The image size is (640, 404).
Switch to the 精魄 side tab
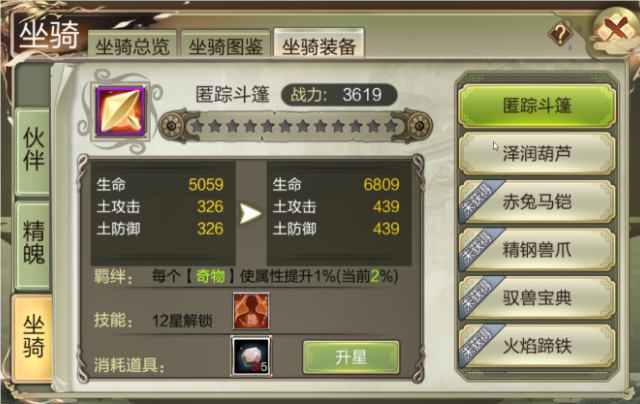[x=33, y=244]
